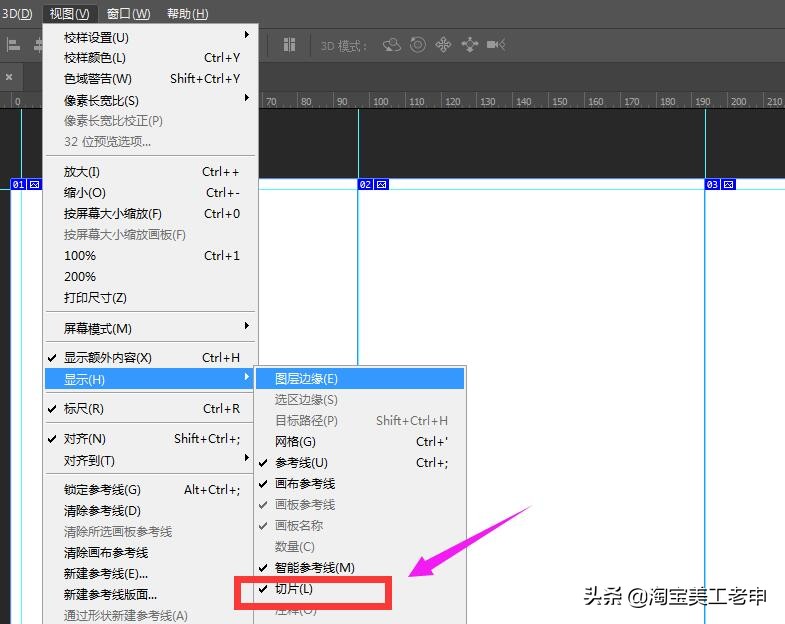Toggle 对齐(N) snapping
The height and width of the screenshot is (624, 785).
coord(151,439)
